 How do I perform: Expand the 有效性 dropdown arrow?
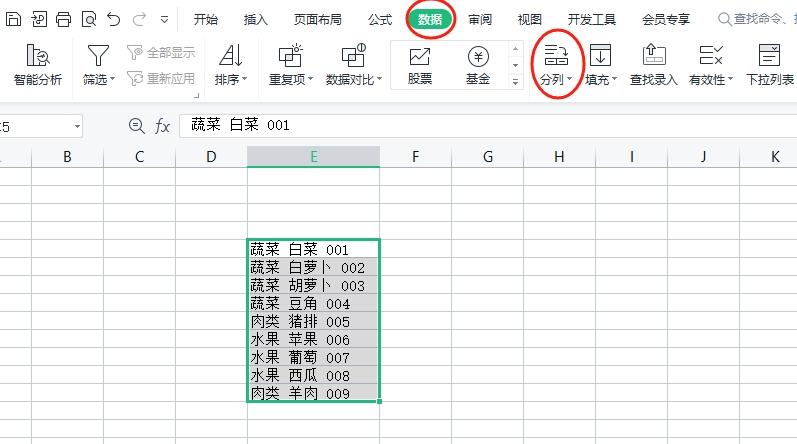click(x=730, y=79)
